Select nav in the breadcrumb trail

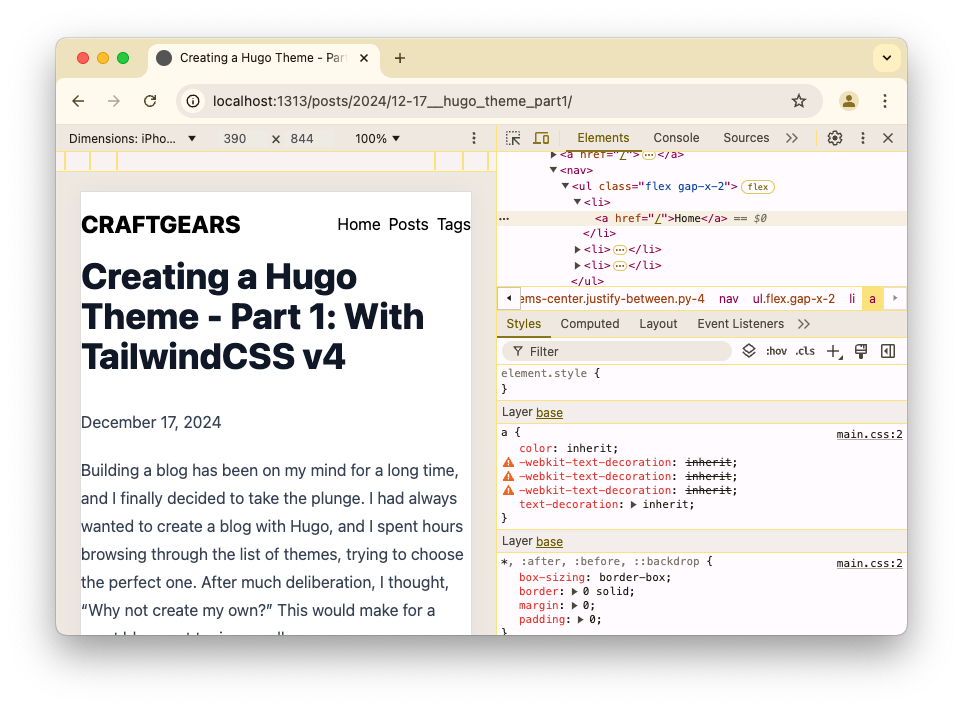click(728, 299)
